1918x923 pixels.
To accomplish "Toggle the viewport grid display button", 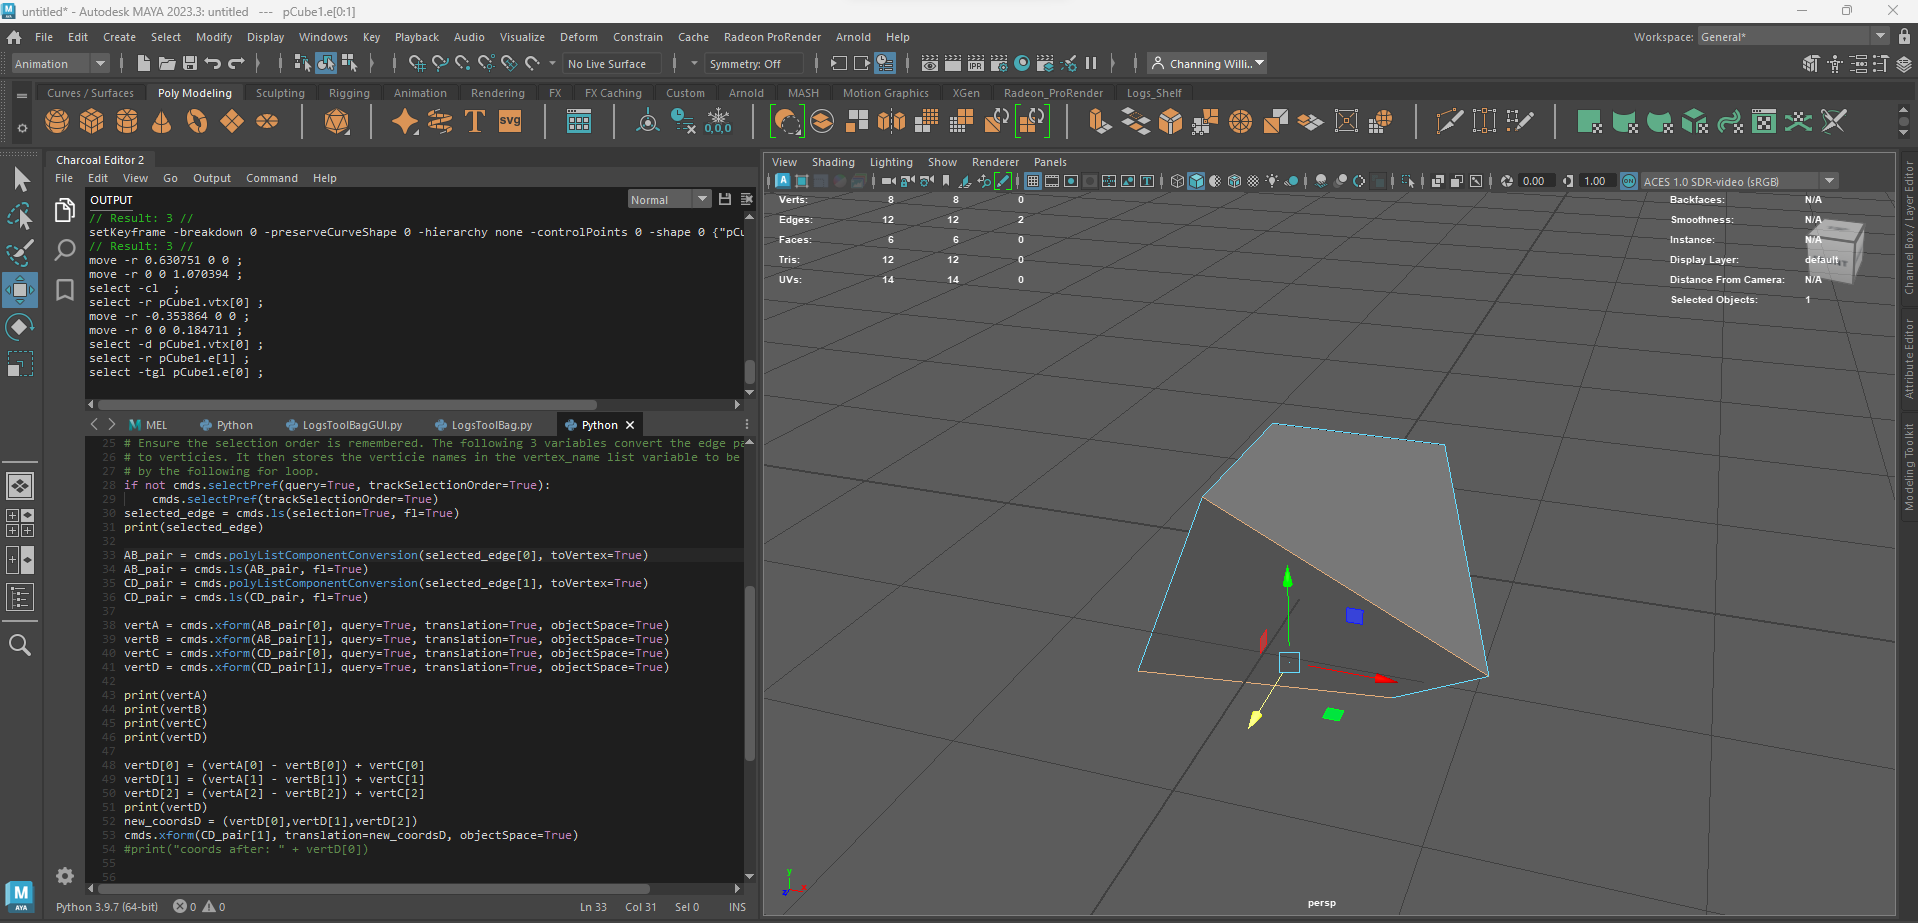I will coord(1033,181).
